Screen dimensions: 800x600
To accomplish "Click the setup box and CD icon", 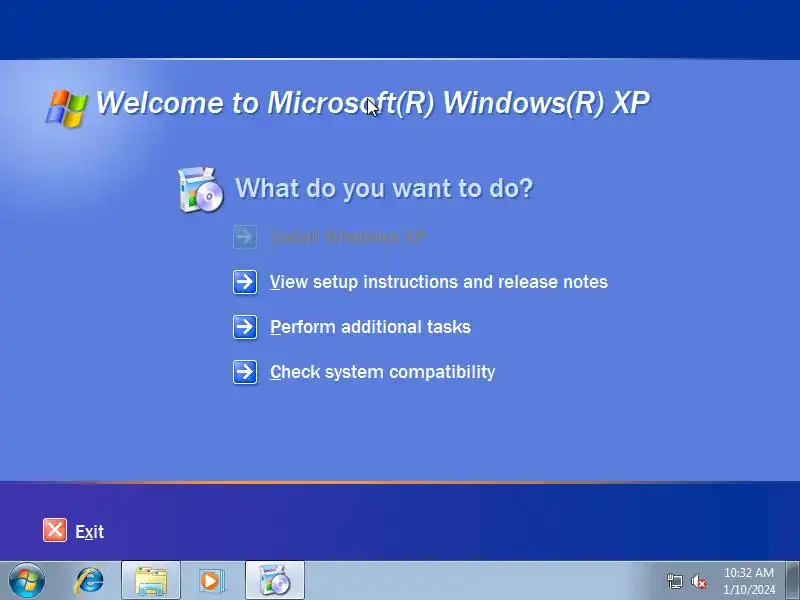I will tap(200, 189).
